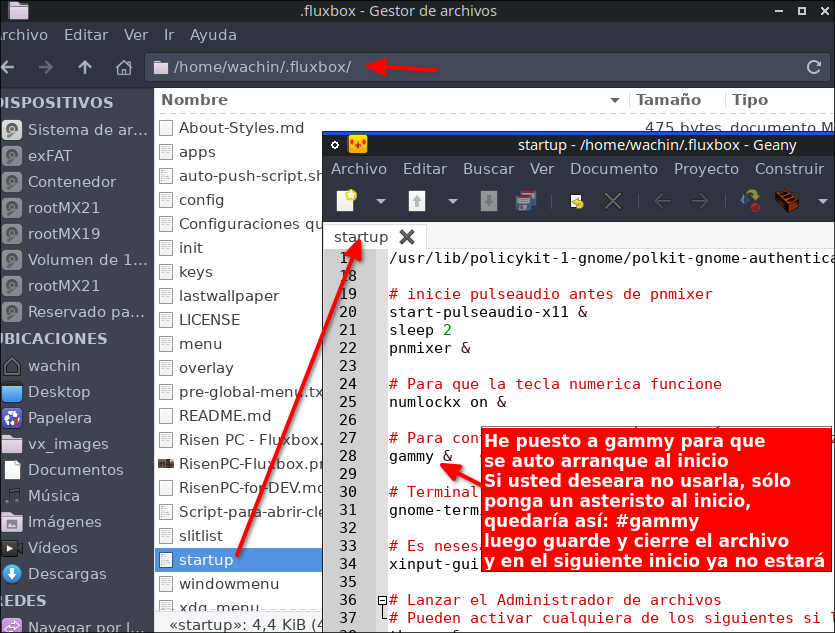Click the Reload/revert file icon in Geany
Screen dimensions: 835x633
(577, 201)
